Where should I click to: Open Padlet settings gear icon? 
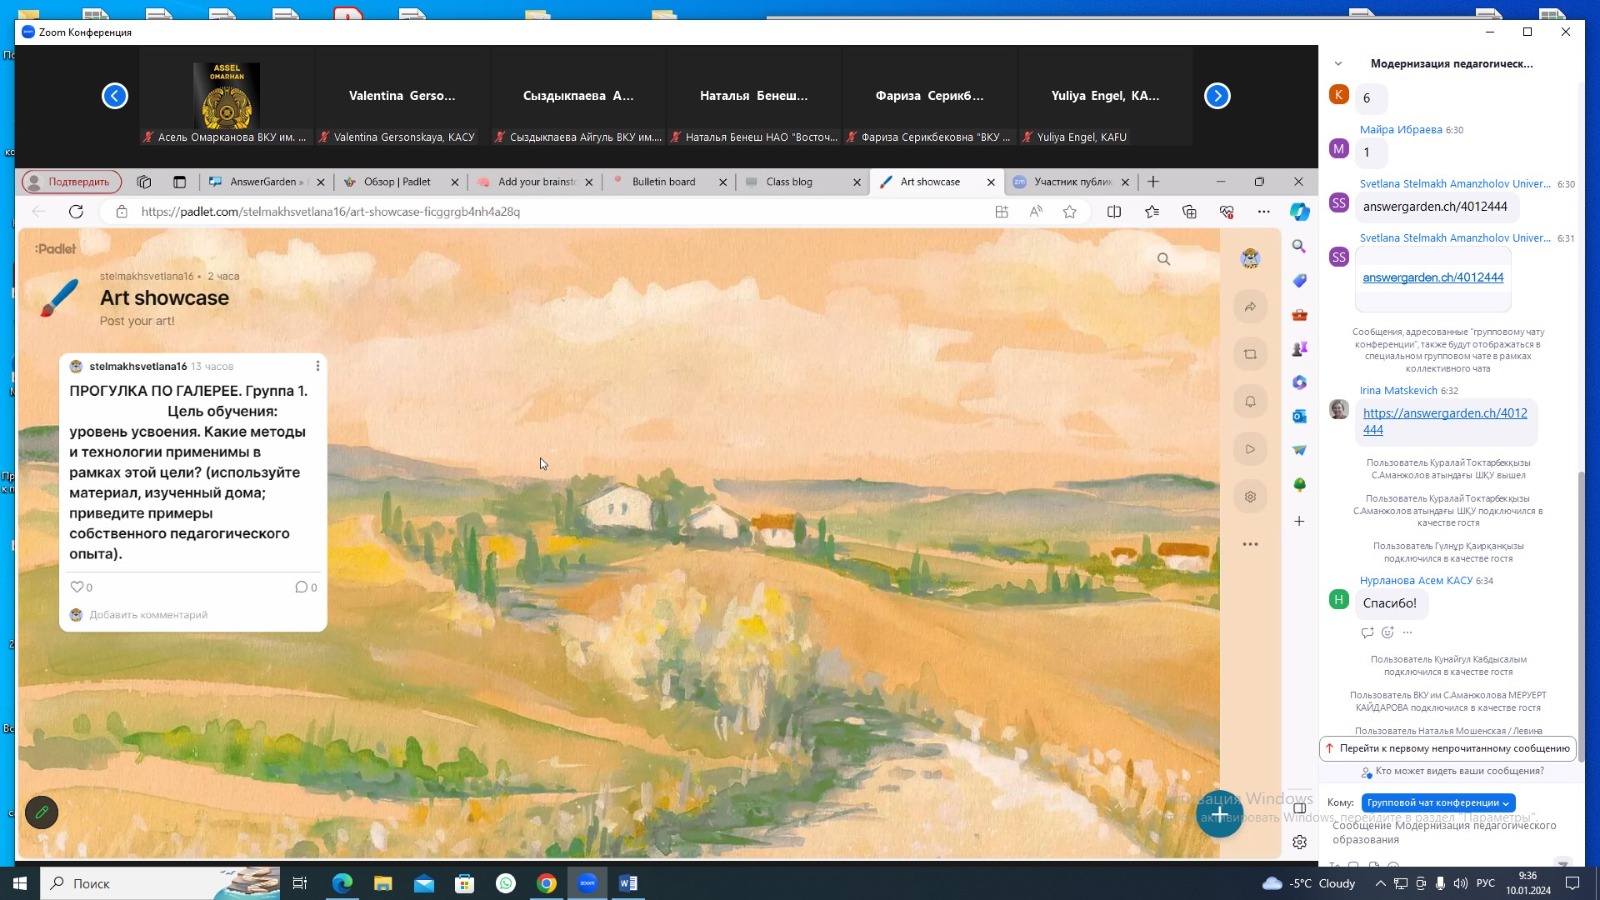pos(1250,497)
